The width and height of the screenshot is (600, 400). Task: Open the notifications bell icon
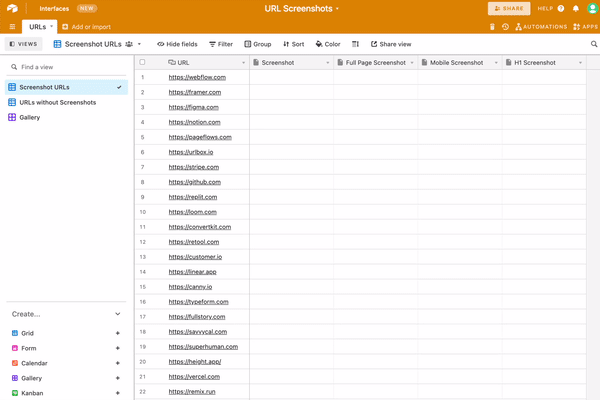pyautogui.click(x=575, y=8)
